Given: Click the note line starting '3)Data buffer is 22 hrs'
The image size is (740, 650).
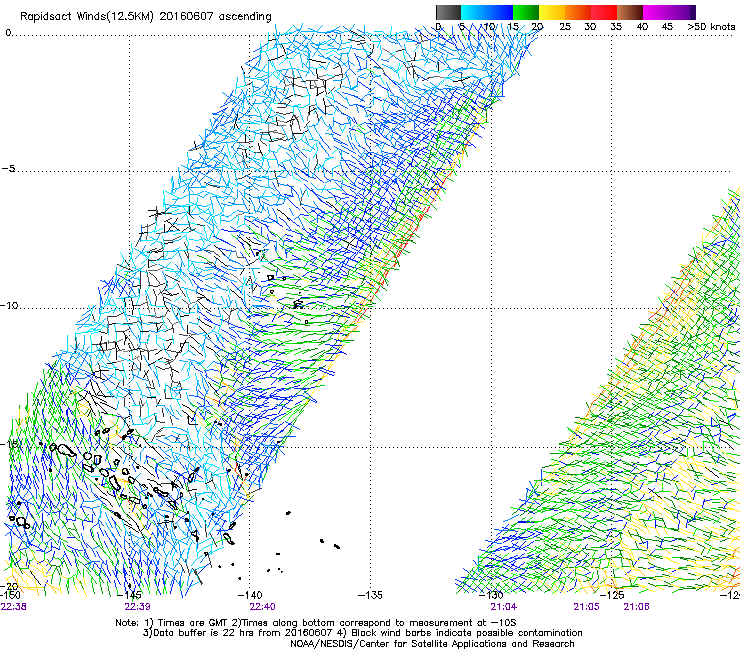Looking at the screenshot, I should click(362, 633).
